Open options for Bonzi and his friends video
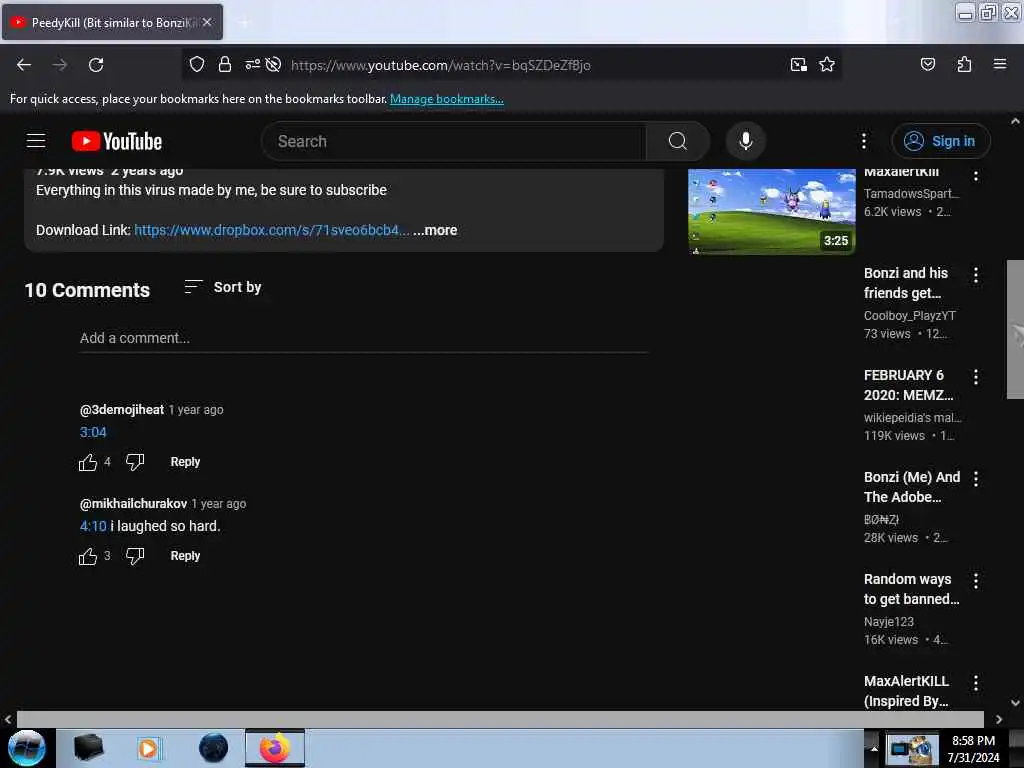The height and width of the screenshot is (768, 1024). 976,275
